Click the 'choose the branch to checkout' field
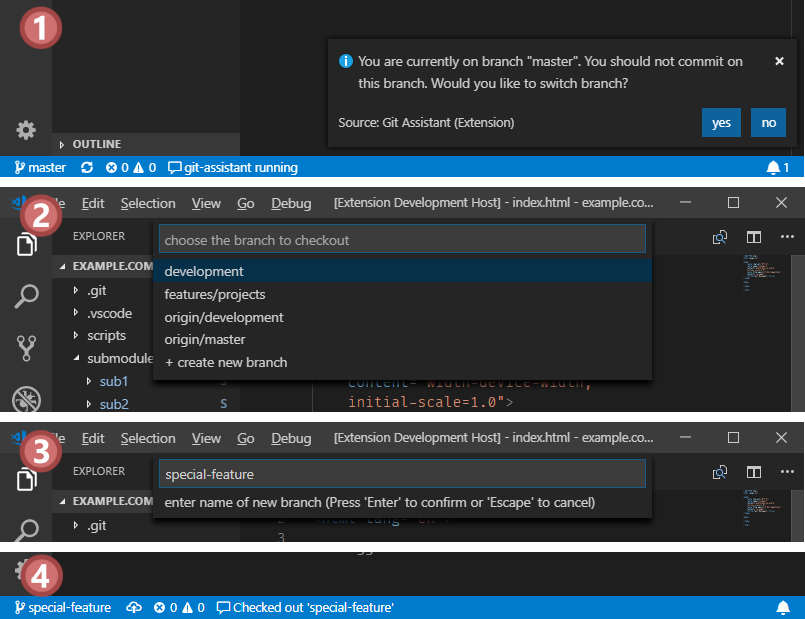805x619 pixels. tap(402, 240)
